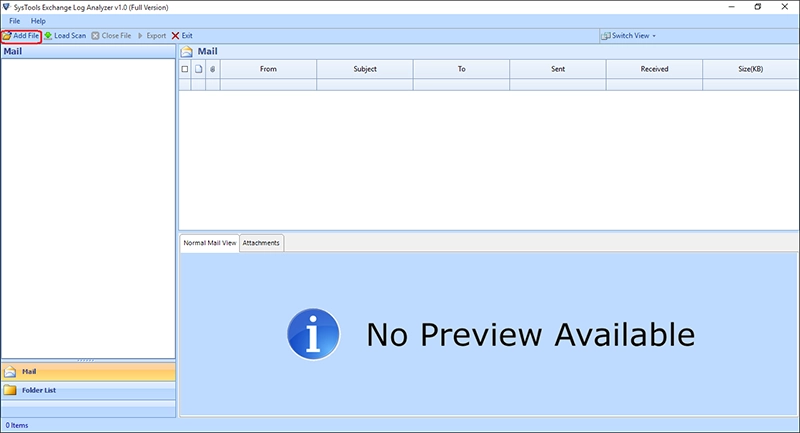Click the document icon column header
The width and height of the screenshot is (800, 433).
click(198, 69)
